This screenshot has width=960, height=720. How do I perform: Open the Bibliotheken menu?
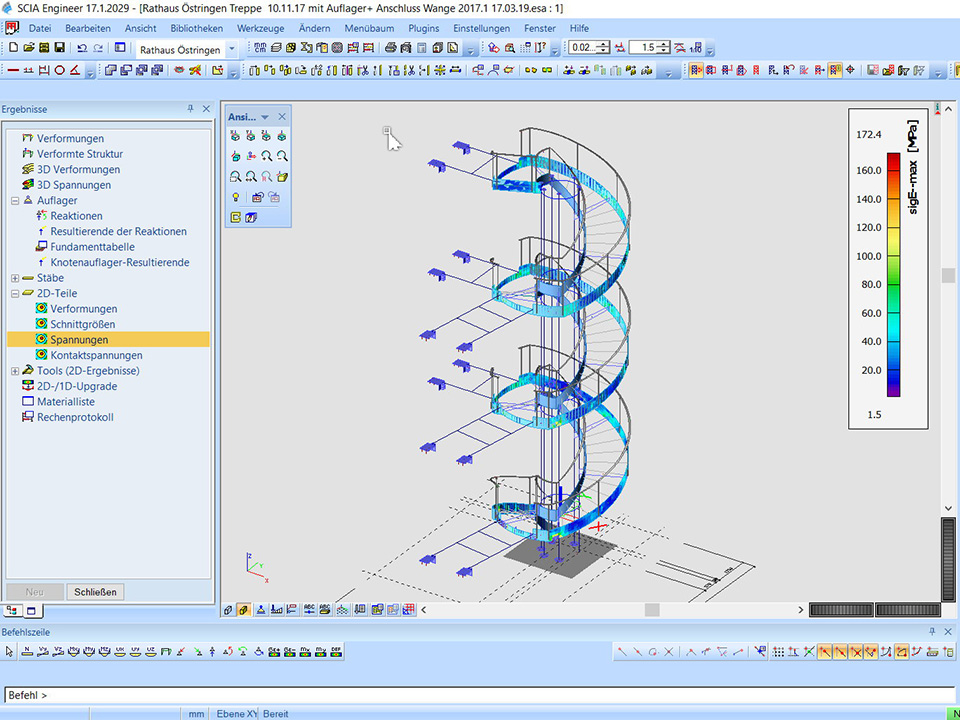point(197,29)
